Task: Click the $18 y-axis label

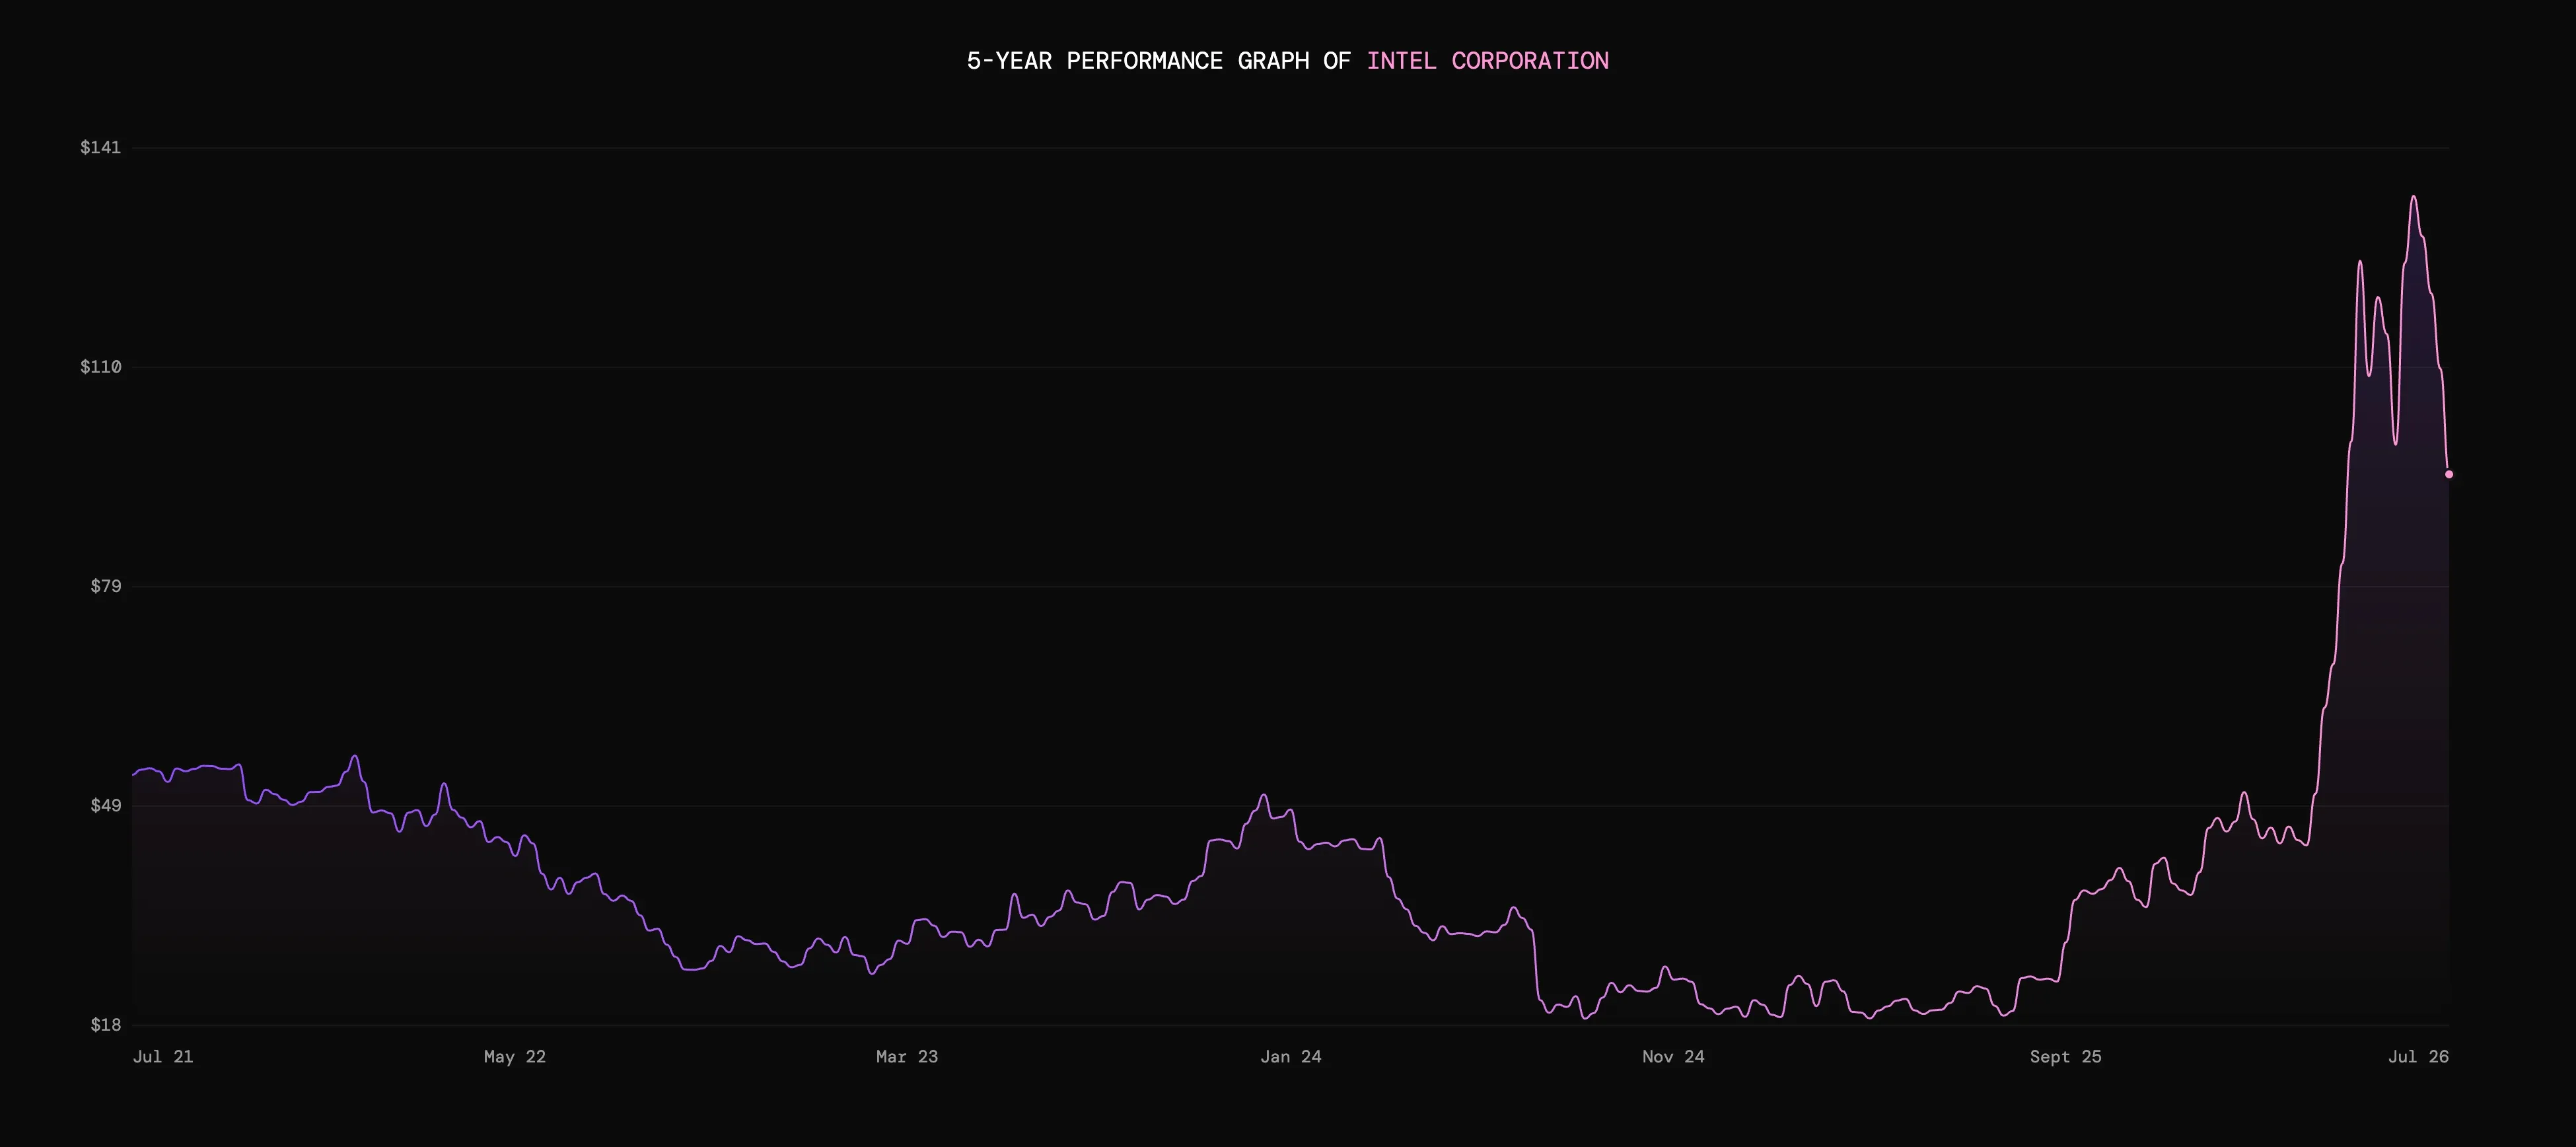Action: [x=105, y=1025]
